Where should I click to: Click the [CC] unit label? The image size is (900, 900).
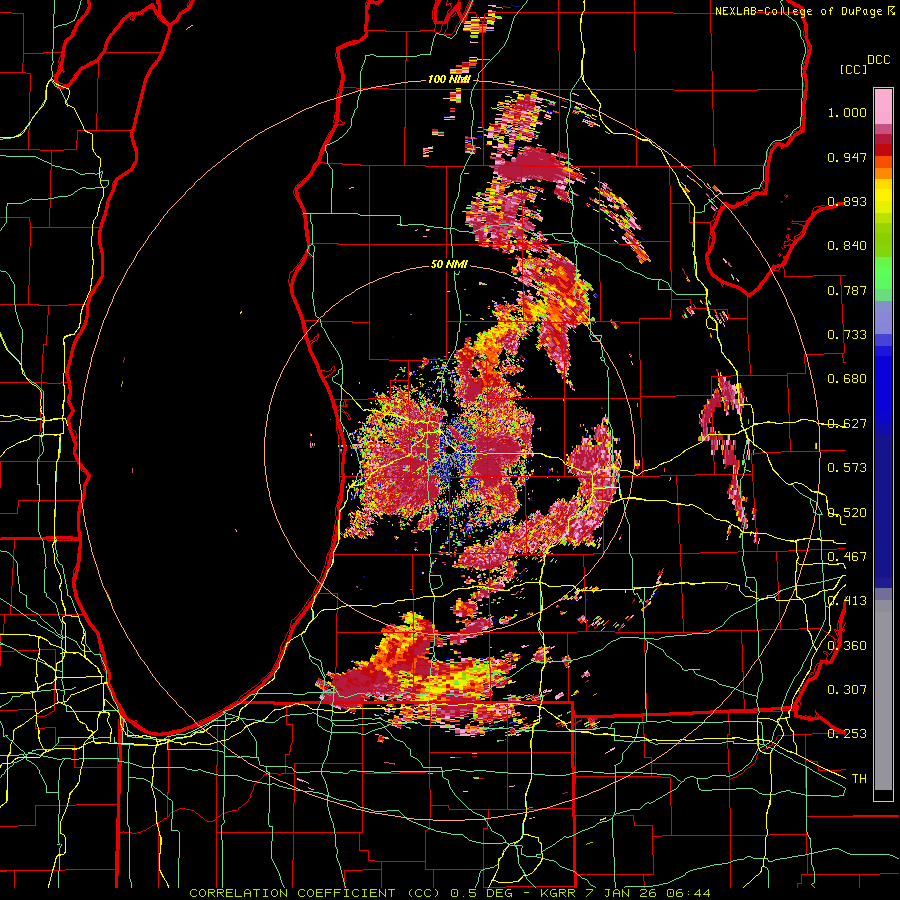(854, 69)
